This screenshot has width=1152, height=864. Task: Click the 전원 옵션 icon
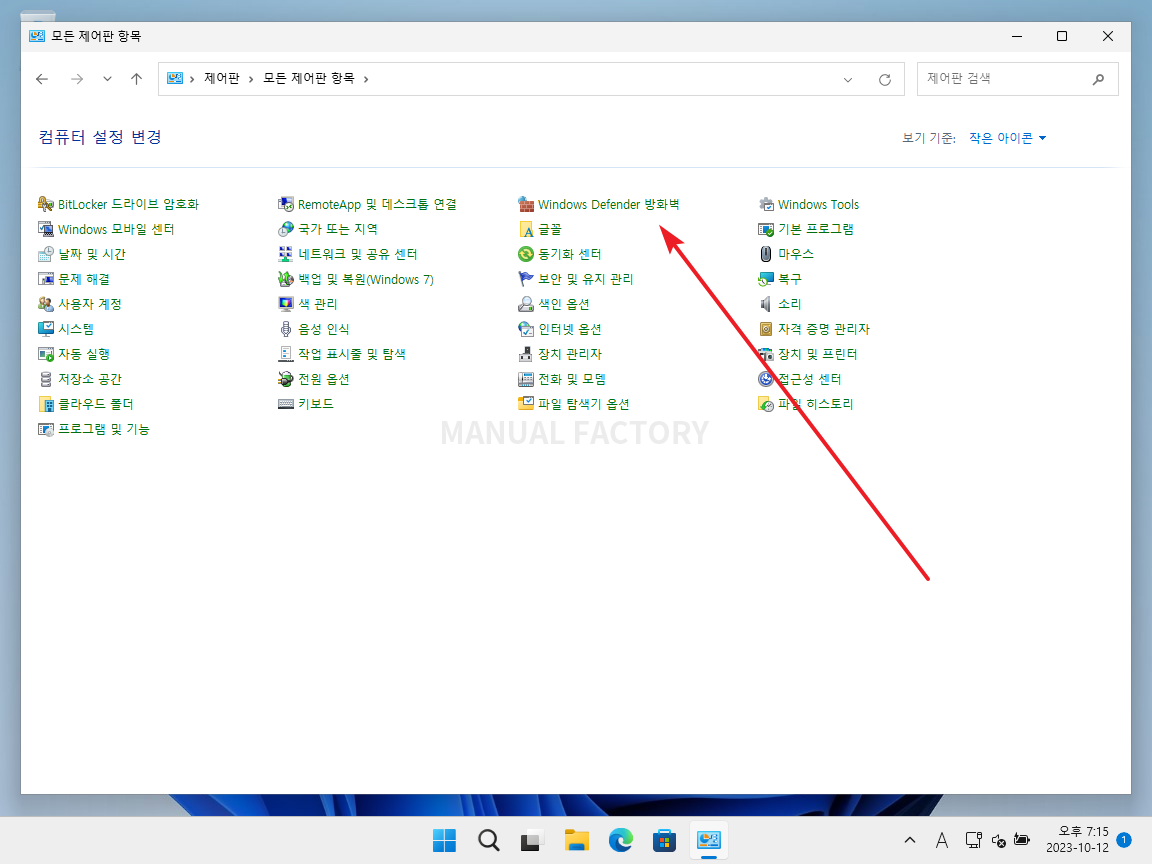tap(286, 379)
